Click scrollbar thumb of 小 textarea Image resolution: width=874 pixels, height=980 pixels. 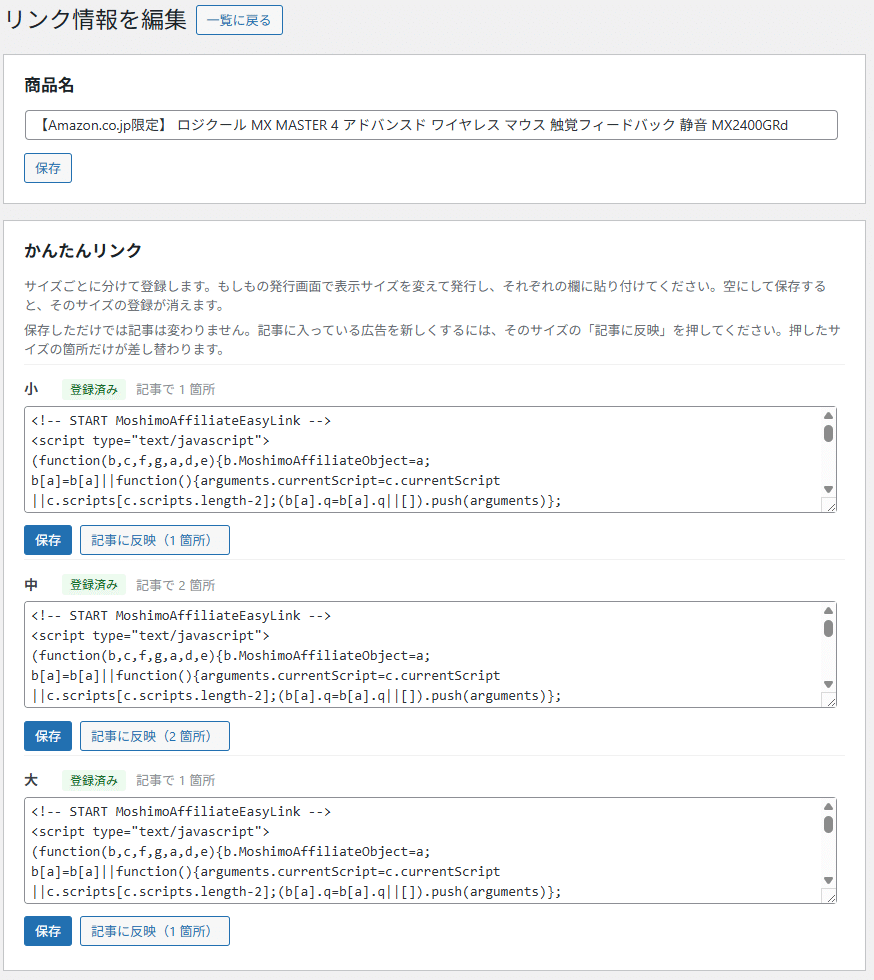coord(828,433)
